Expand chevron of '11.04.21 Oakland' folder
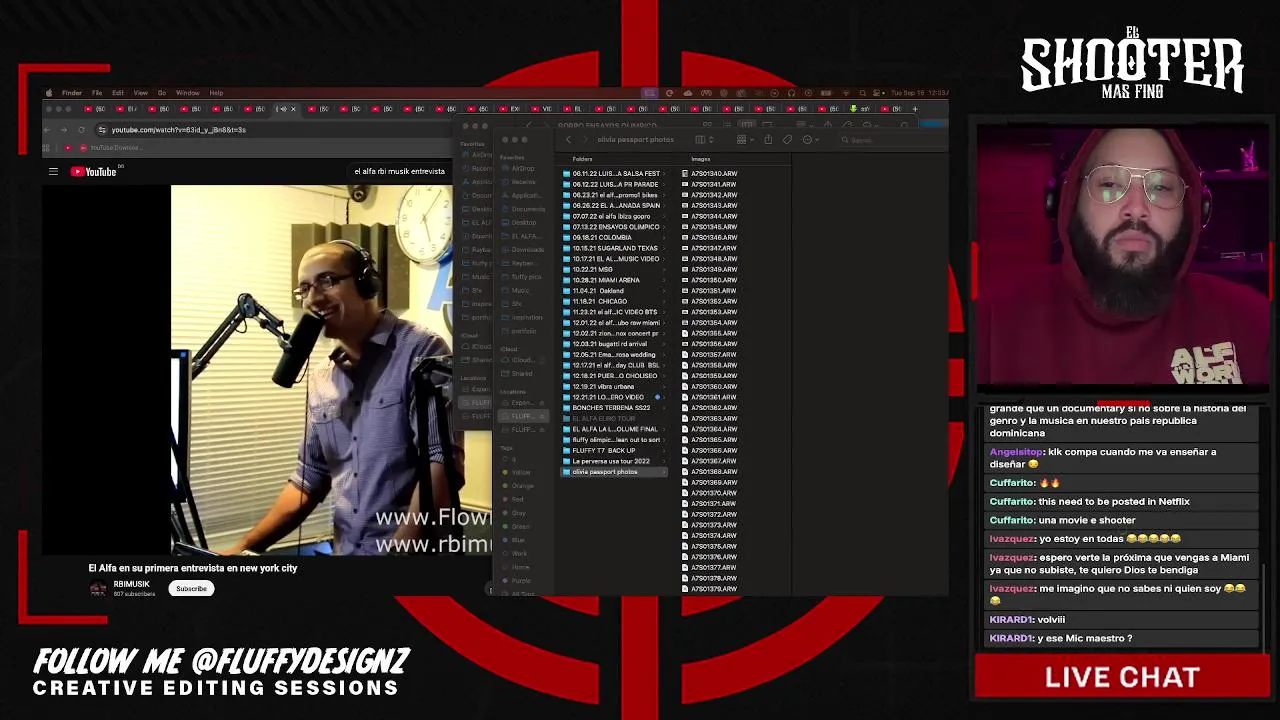This screenshot has height=720, width=1280. (664, 291)
